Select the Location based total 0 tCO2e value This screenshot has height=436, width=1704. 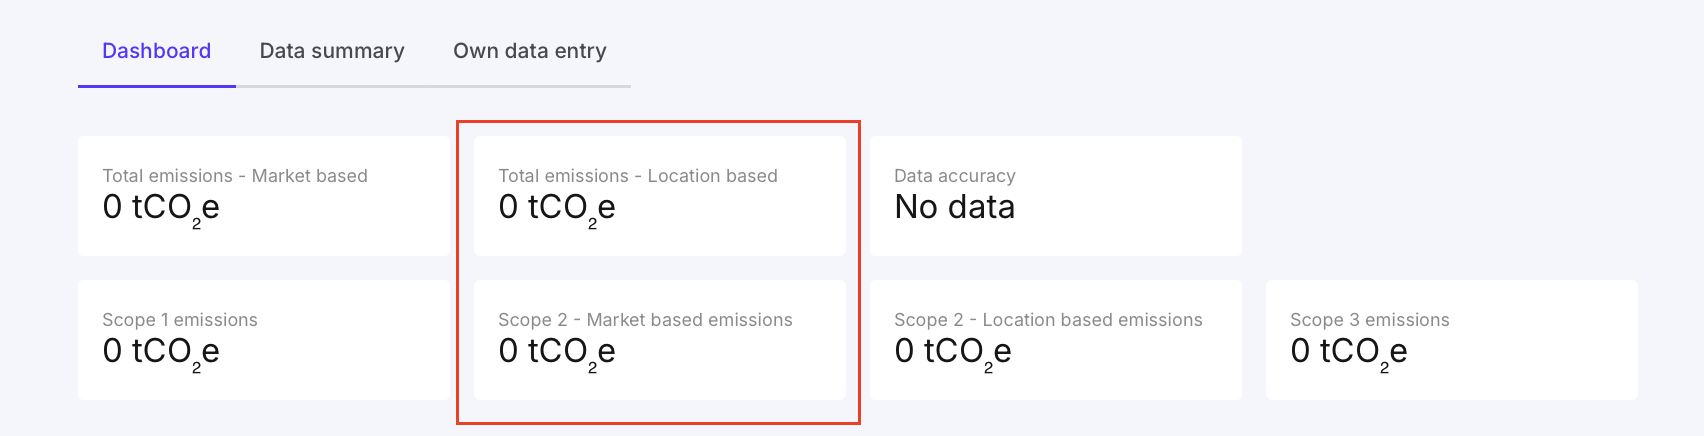click(557, 208)
